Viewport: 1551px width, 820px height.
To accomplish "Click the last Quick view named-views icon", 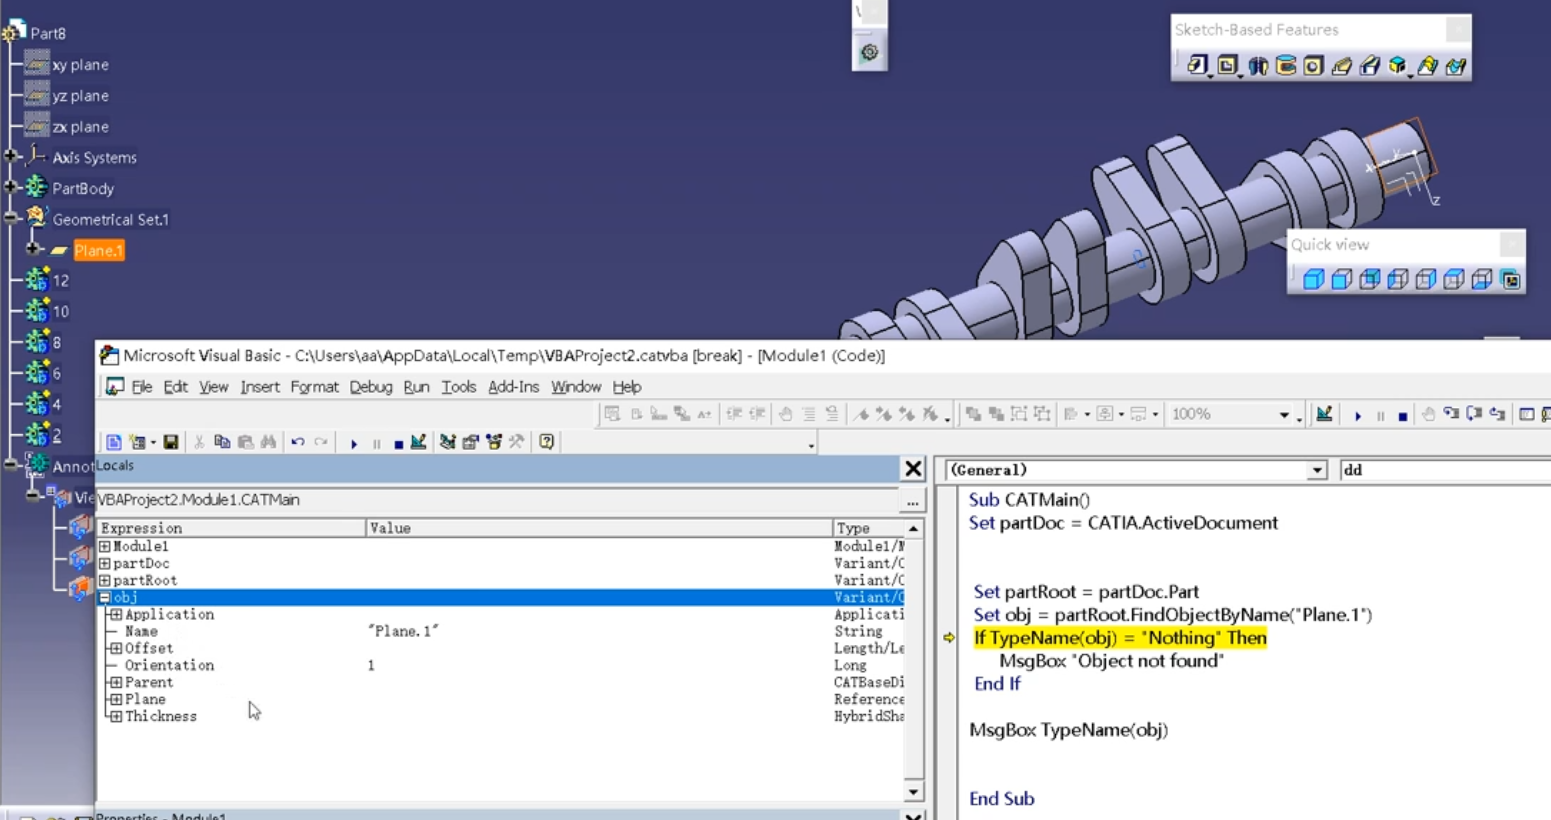I will 1510,279.
